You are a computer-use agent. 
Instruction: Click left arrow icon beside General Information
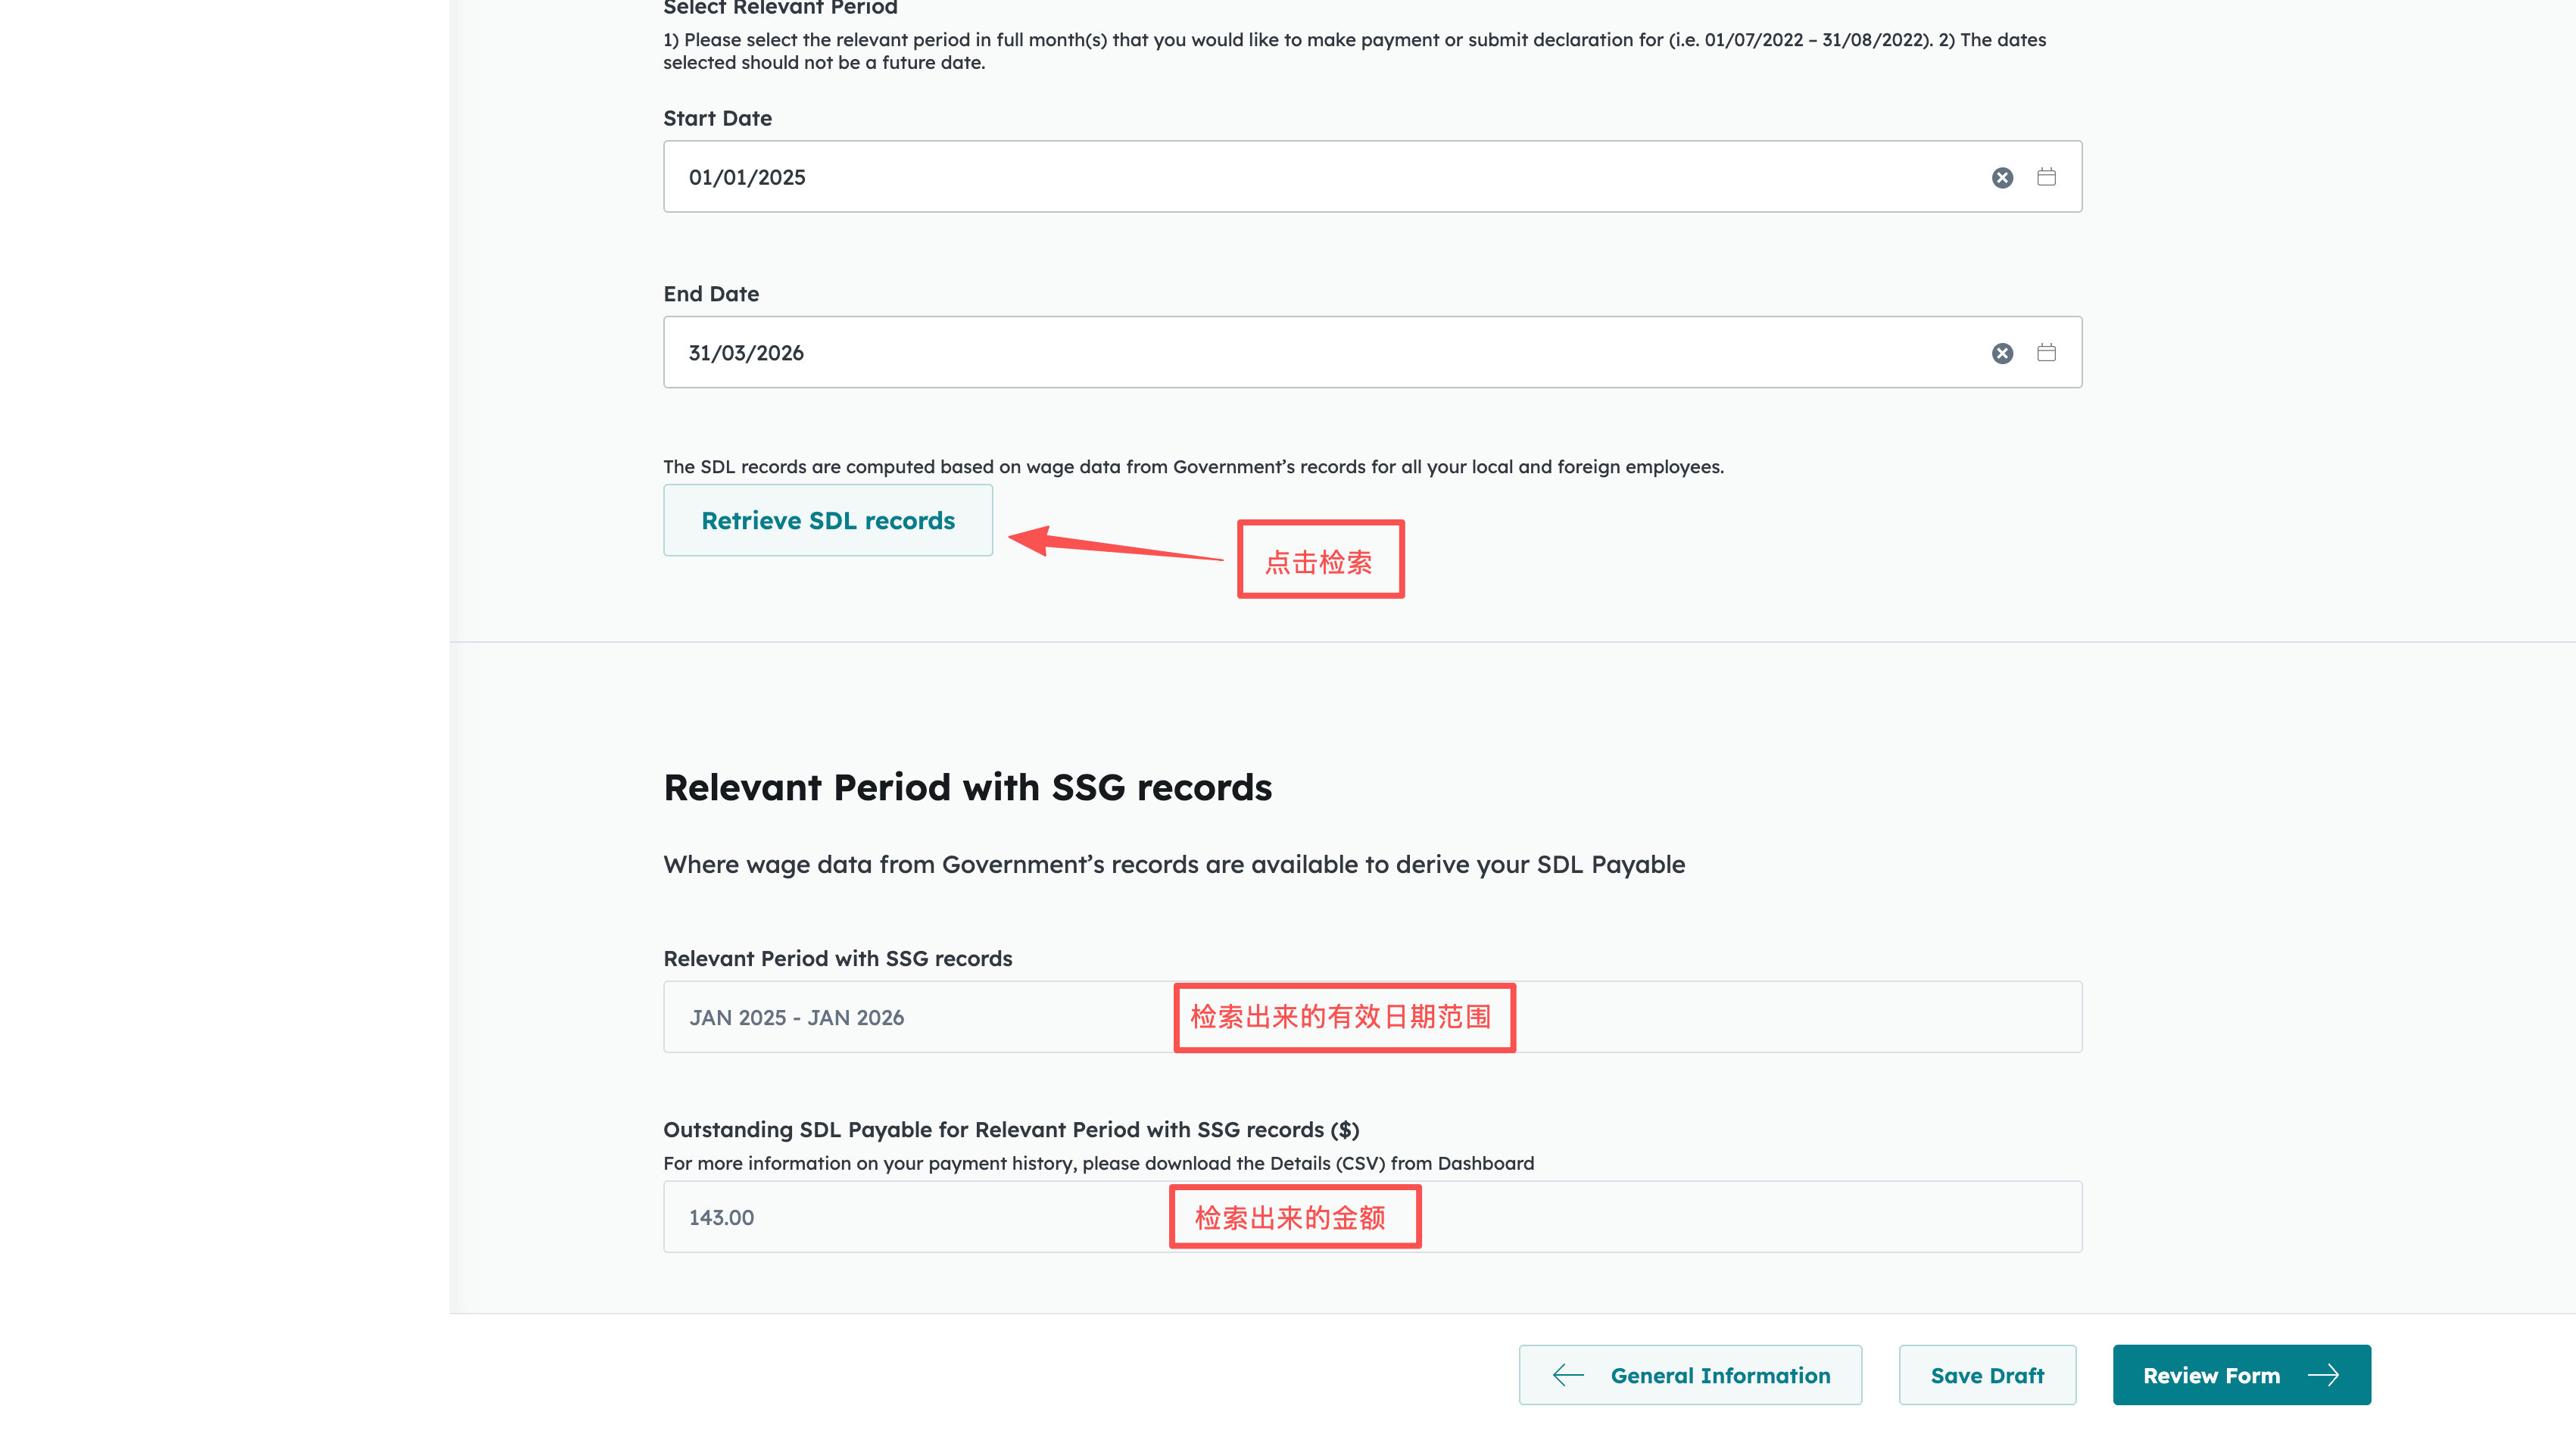click(x=1568, y=1375)
